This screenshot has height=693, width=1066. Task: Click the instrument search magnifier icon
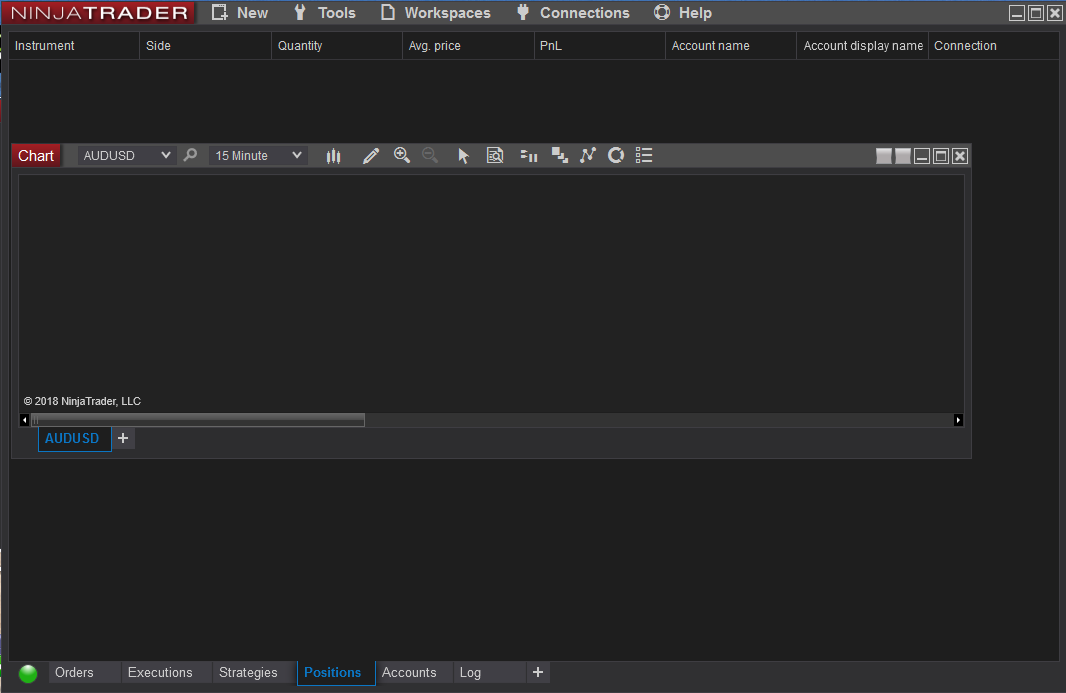coord(190,156)
